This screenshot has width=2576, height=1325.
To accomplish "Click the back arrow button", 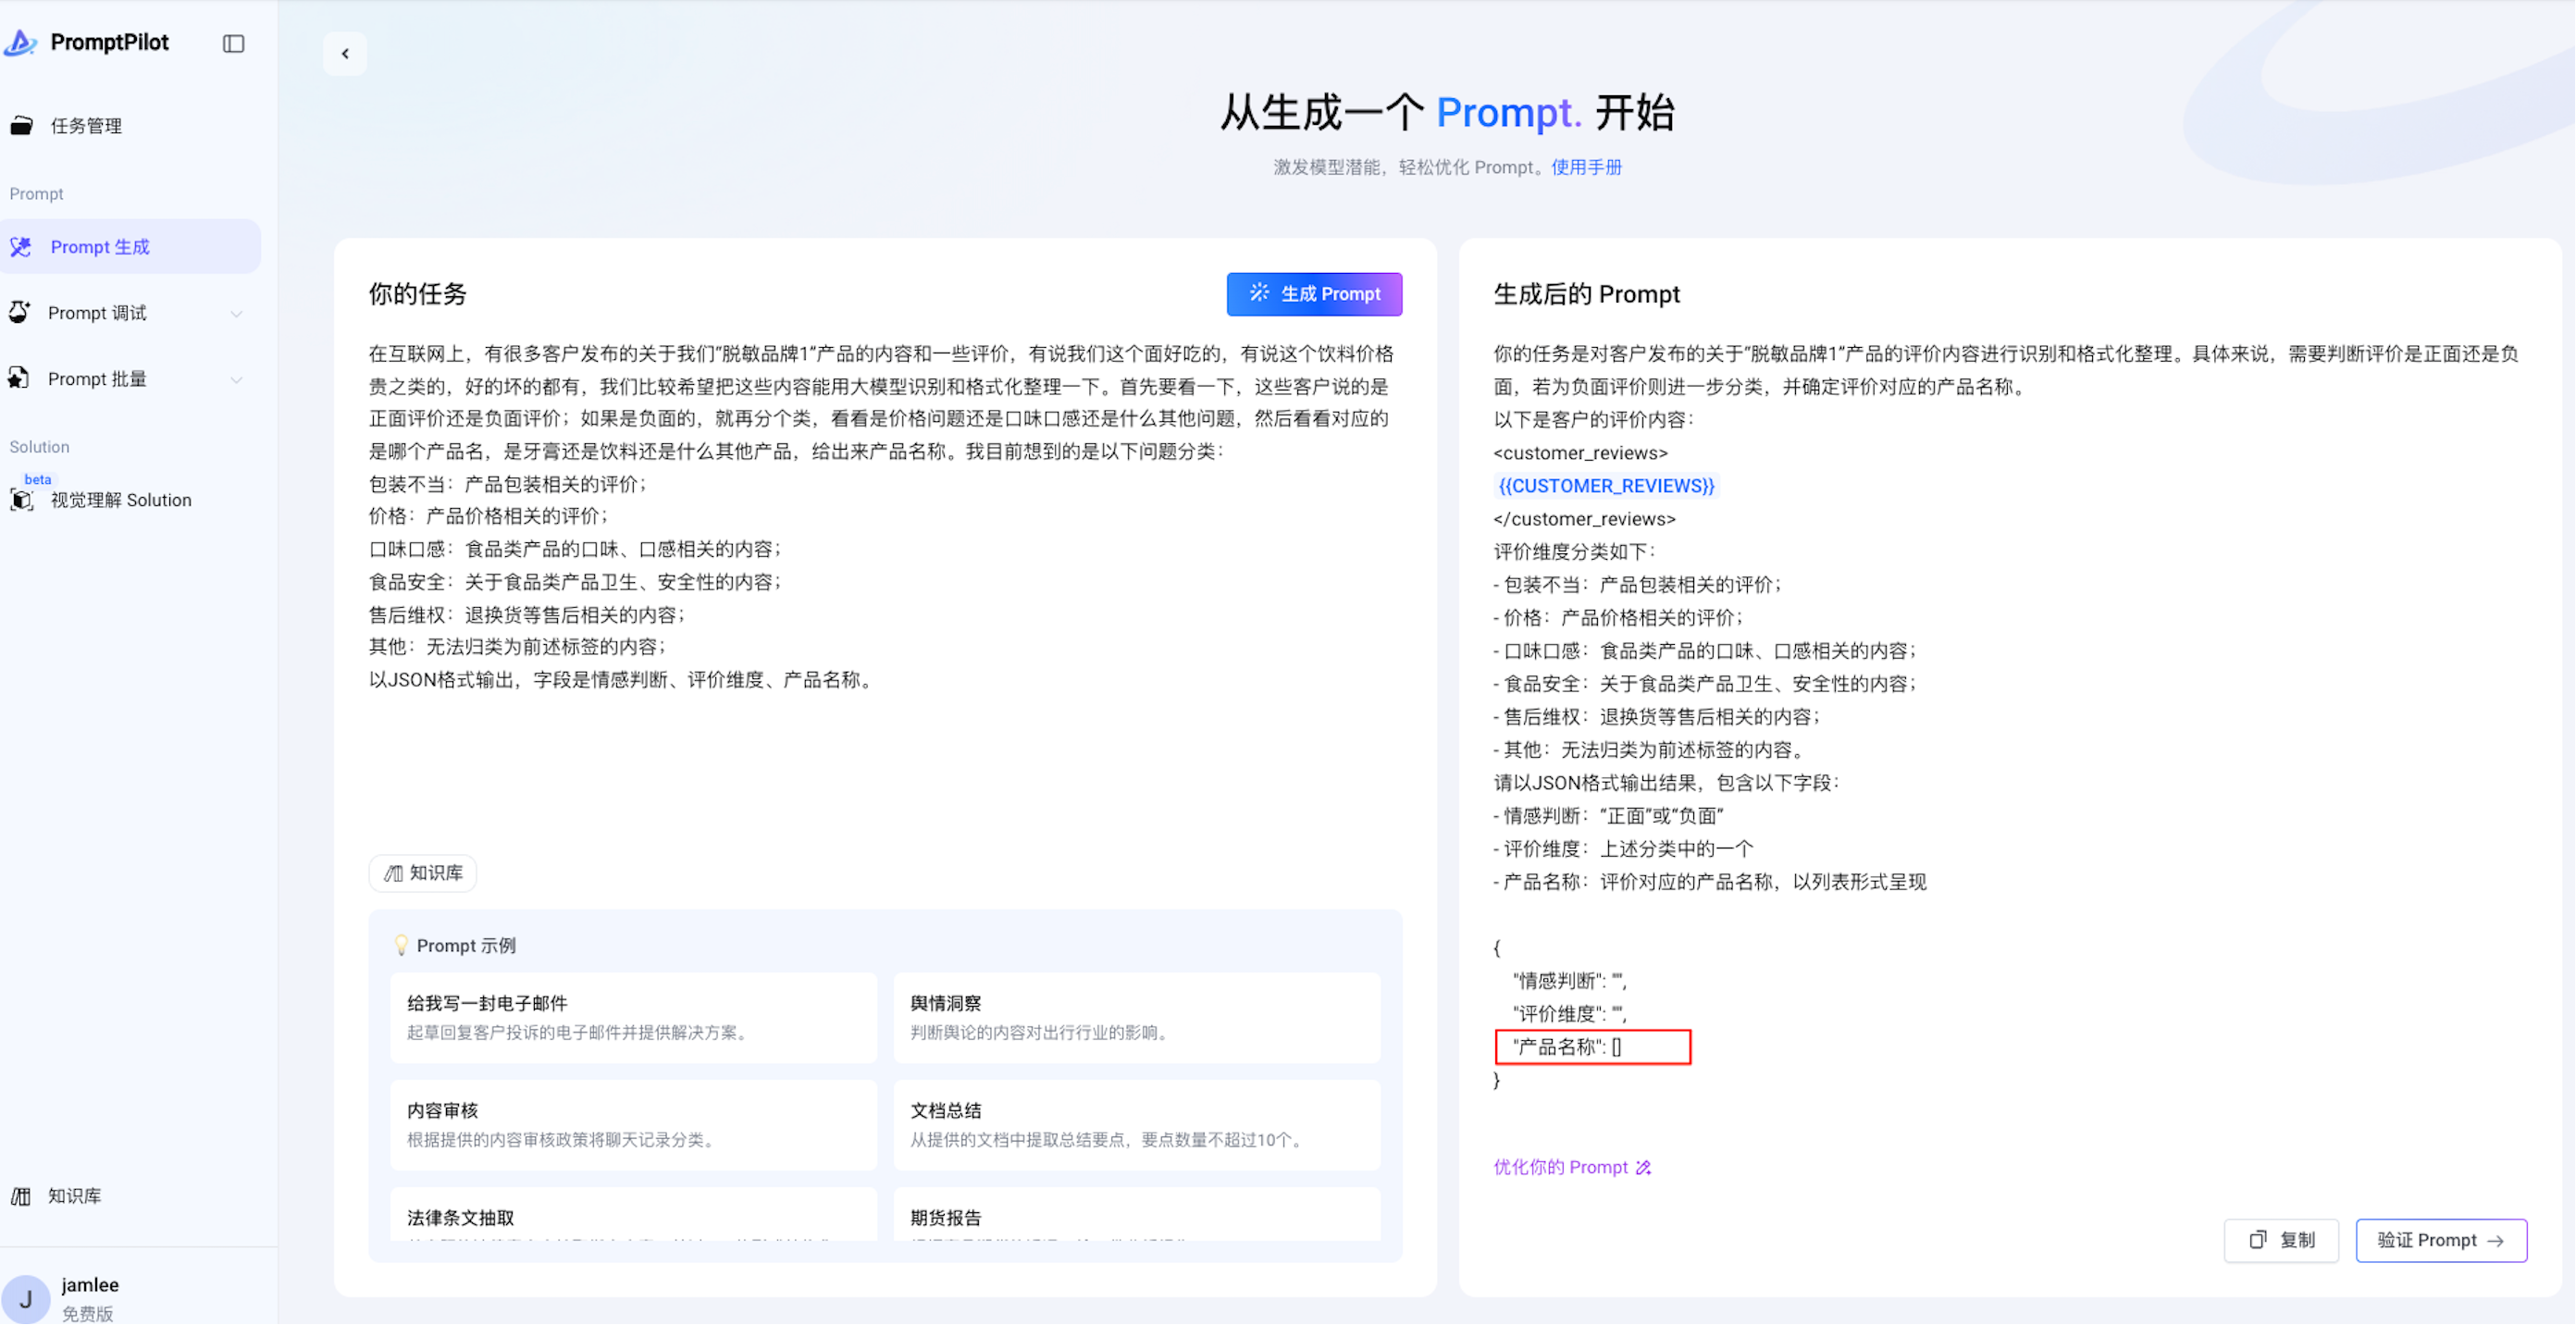I will [345, 54].
